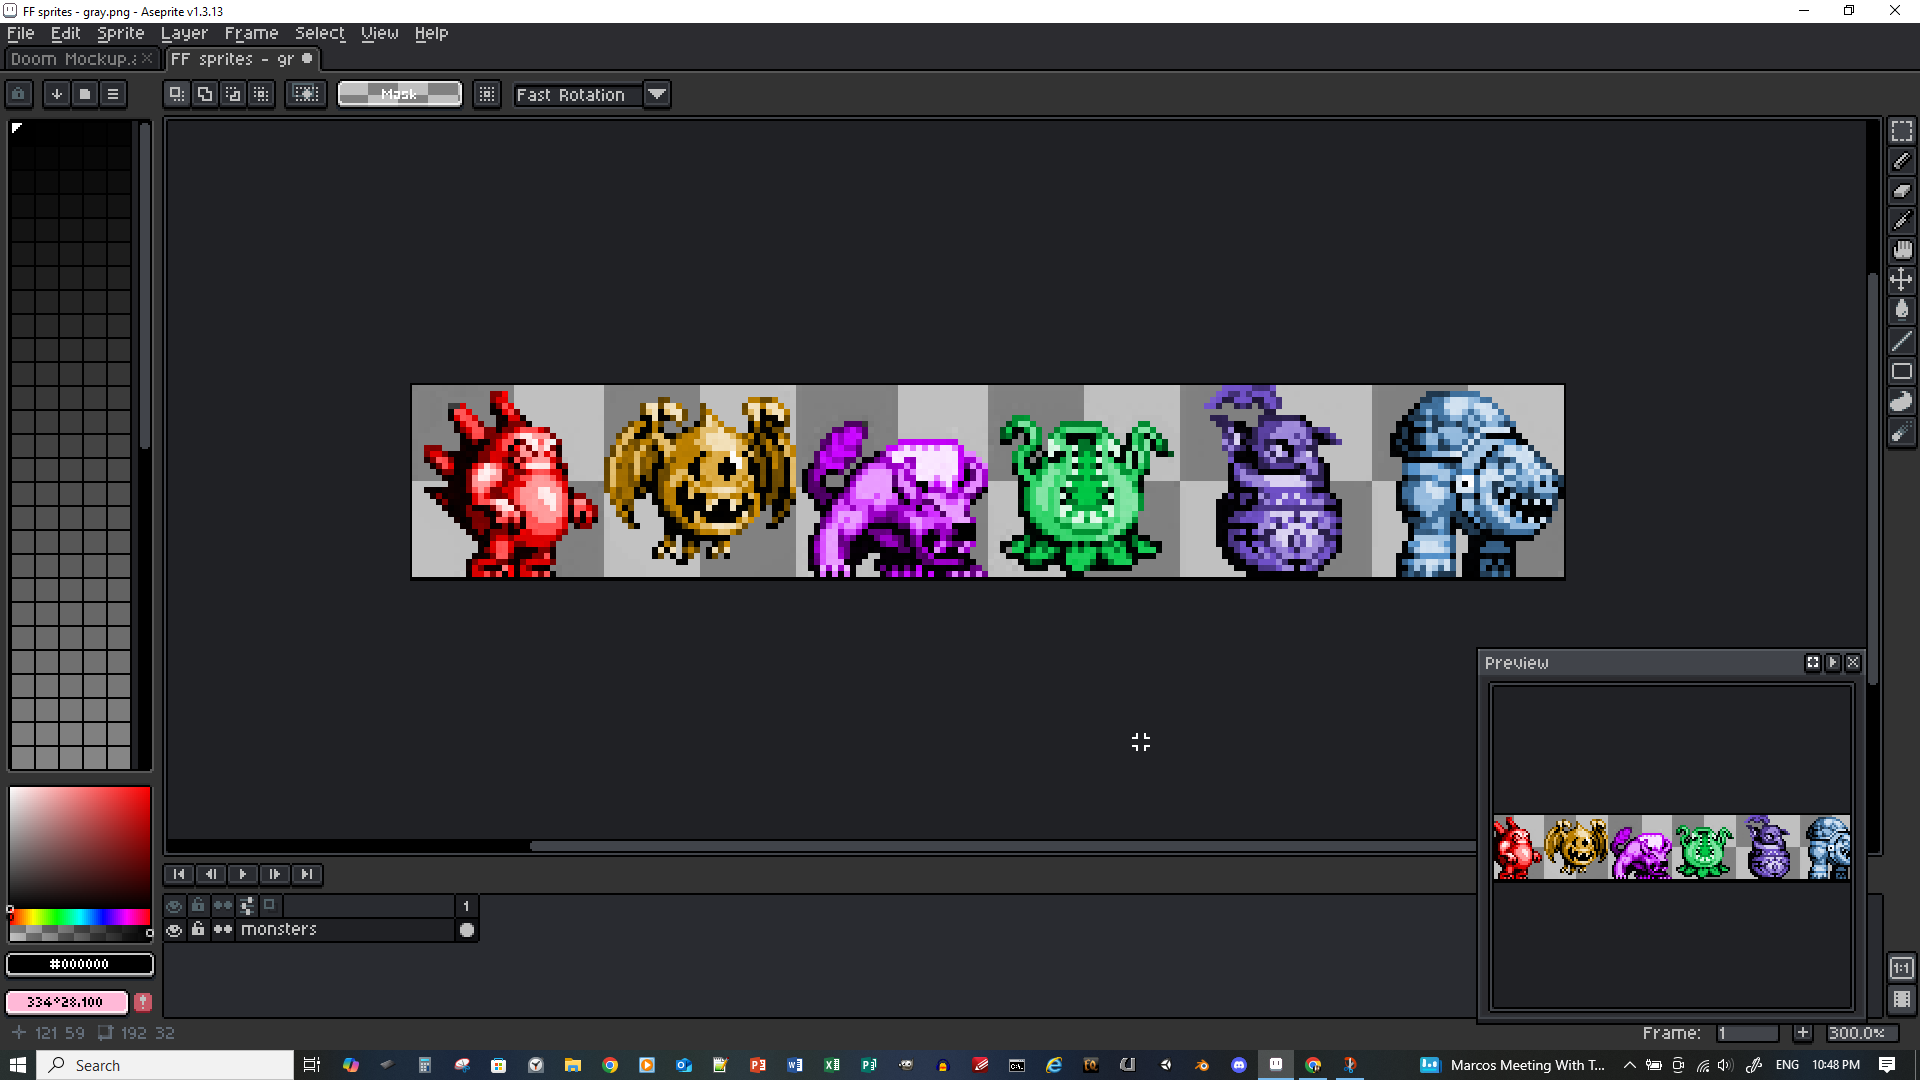1920x1080 pixels.
Task: Toggle opaque Mask transparent color button
Action: 400,94
